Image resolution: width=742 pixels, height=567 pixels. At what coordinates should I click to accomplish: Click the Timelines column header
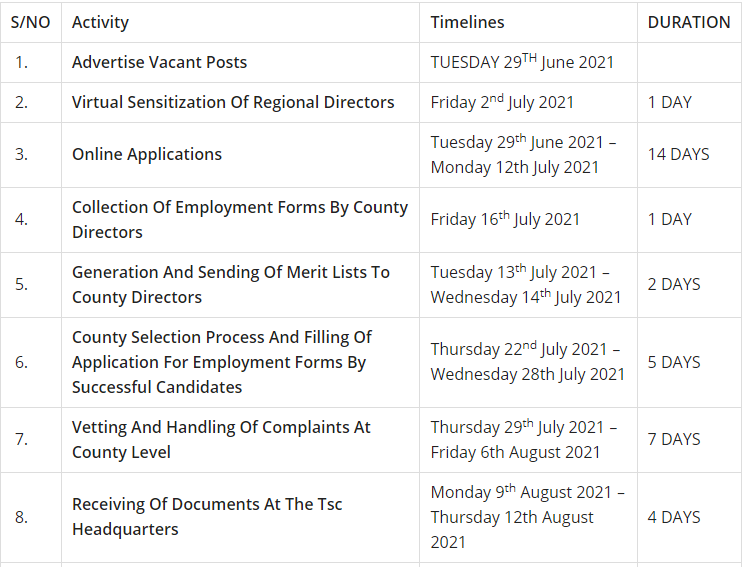(x=467, y=22)
